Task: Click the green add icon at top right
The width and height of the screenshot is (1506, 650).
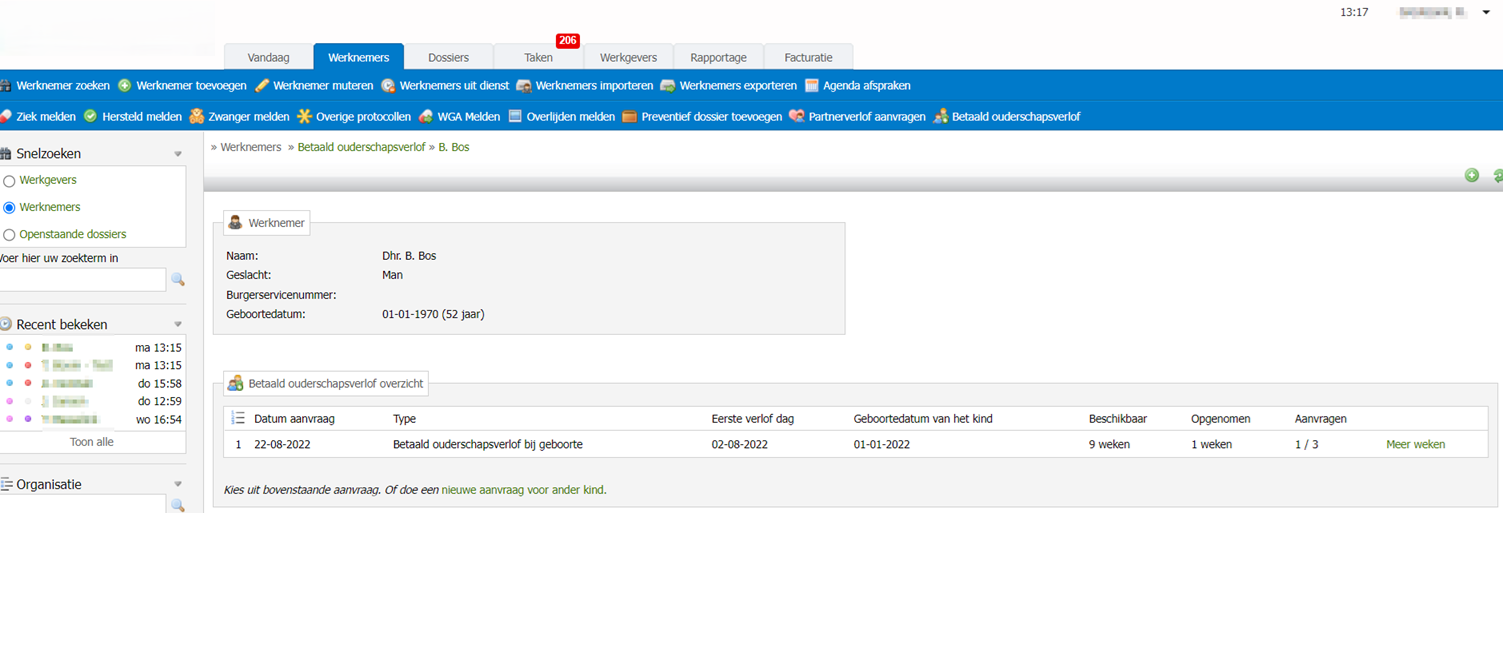Action: tap(1471, 175)
